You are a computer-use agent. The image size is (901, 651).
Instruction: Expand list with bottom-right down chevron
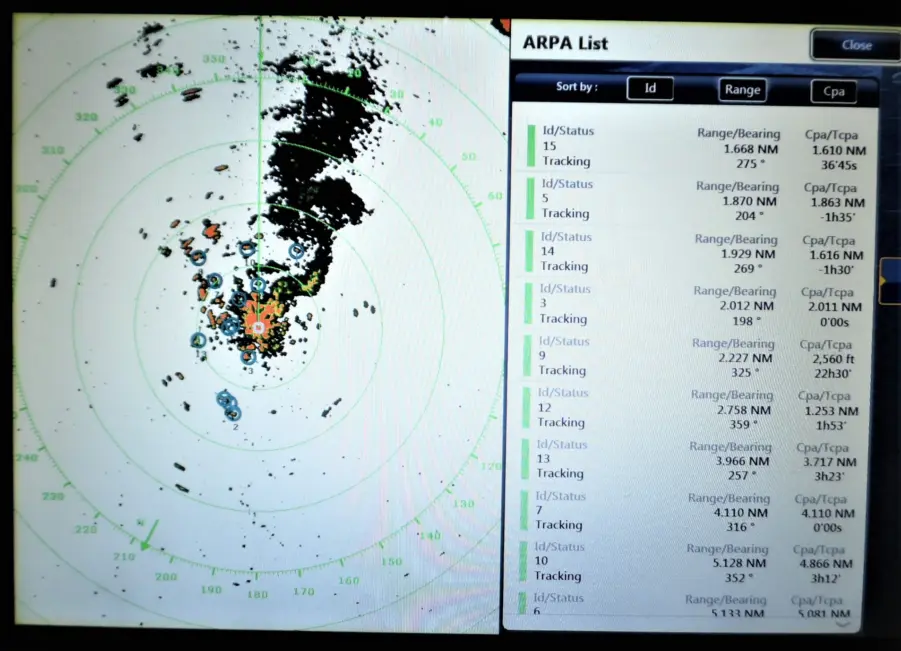[842, 624]
